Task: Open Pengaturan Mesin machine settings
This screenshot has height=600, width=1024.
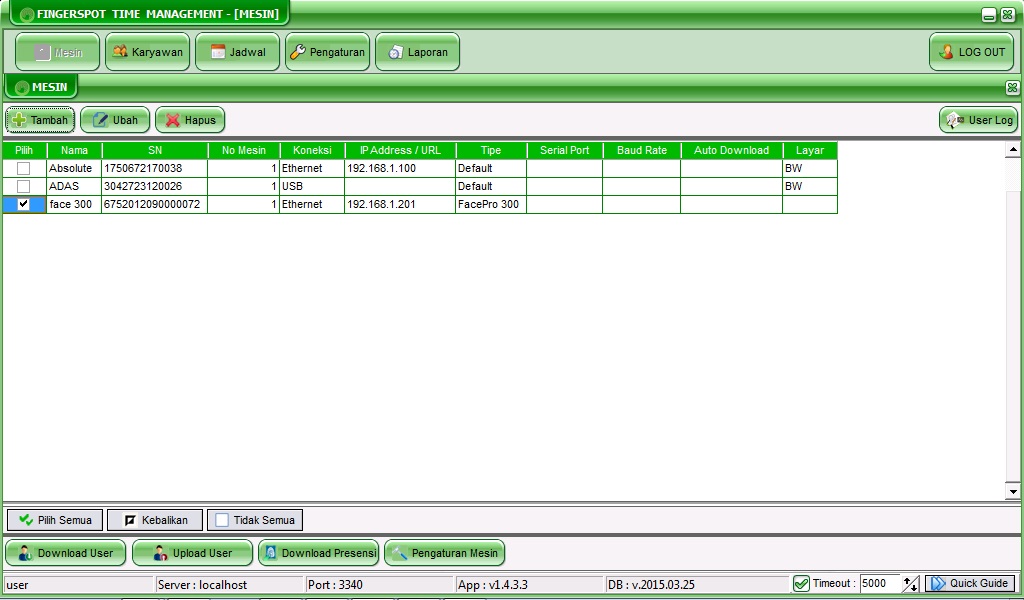Action: coord(445,553)
